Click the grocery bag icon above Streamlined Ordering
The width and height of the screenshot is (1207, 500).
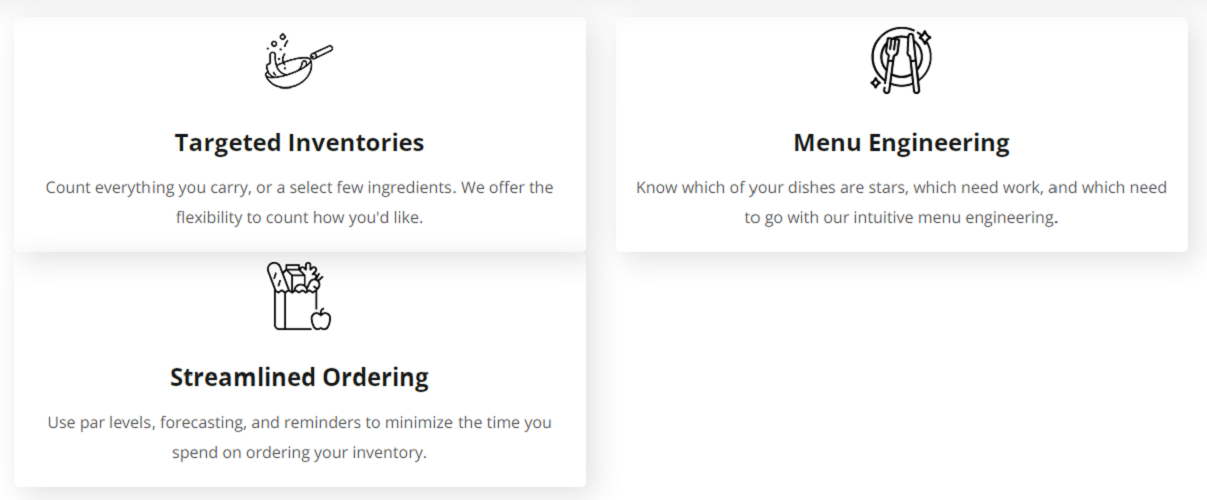[x=294, y=298]
